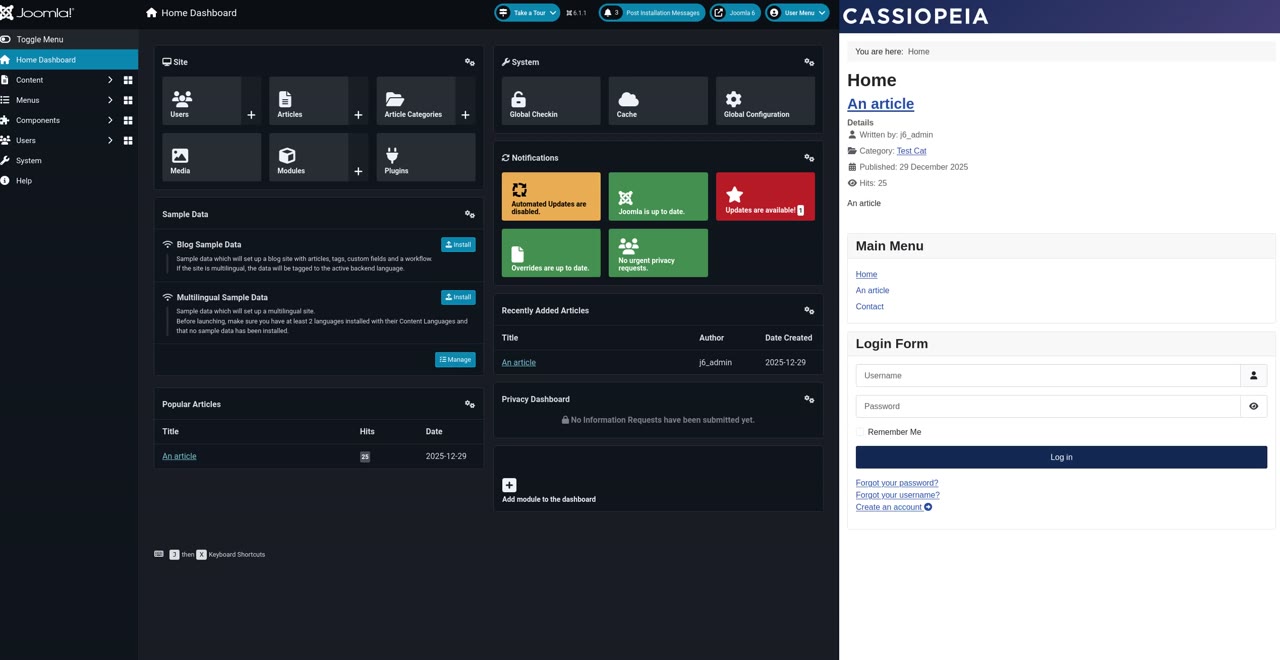Open Privacy Dashboard module settings gear
This screenshot has width=1280, height=660.
pyautogui.click(x=809, y=399)
